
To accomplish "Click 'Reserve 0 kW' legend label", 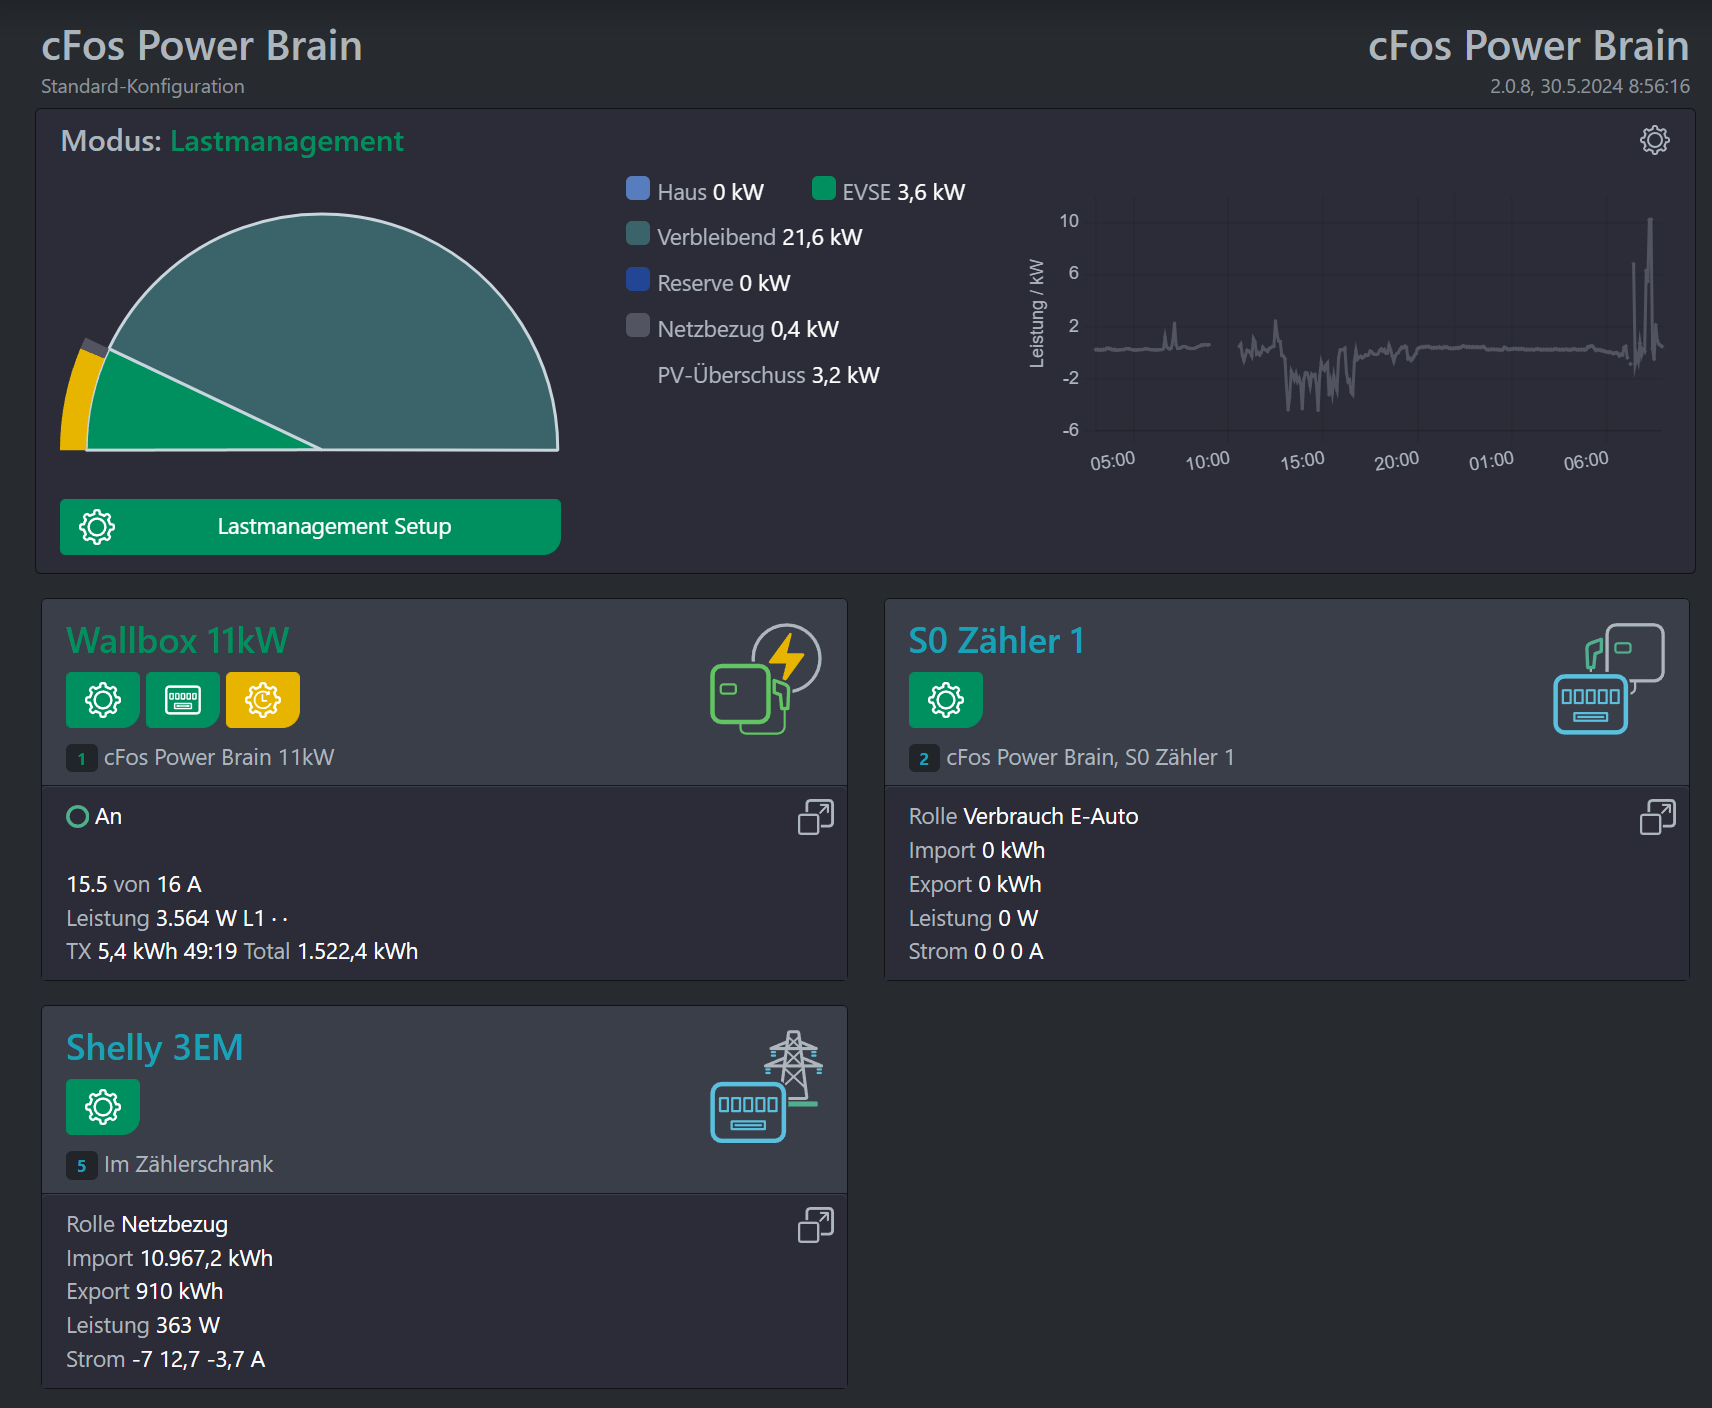I will click(x=724, y=283).
